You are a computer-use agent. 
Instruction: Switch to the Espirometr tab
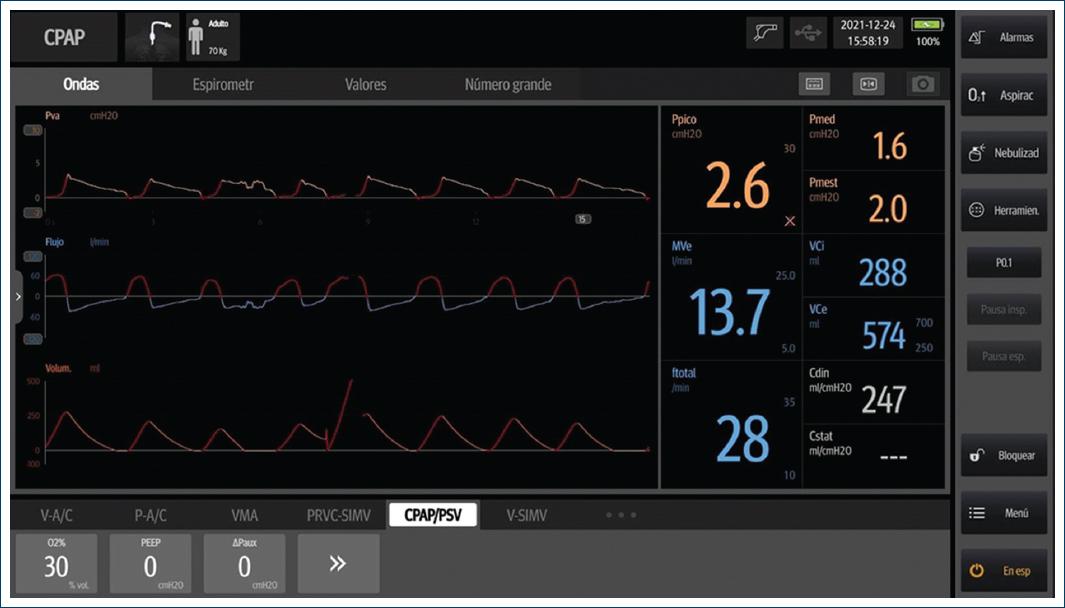coord(223,85)
